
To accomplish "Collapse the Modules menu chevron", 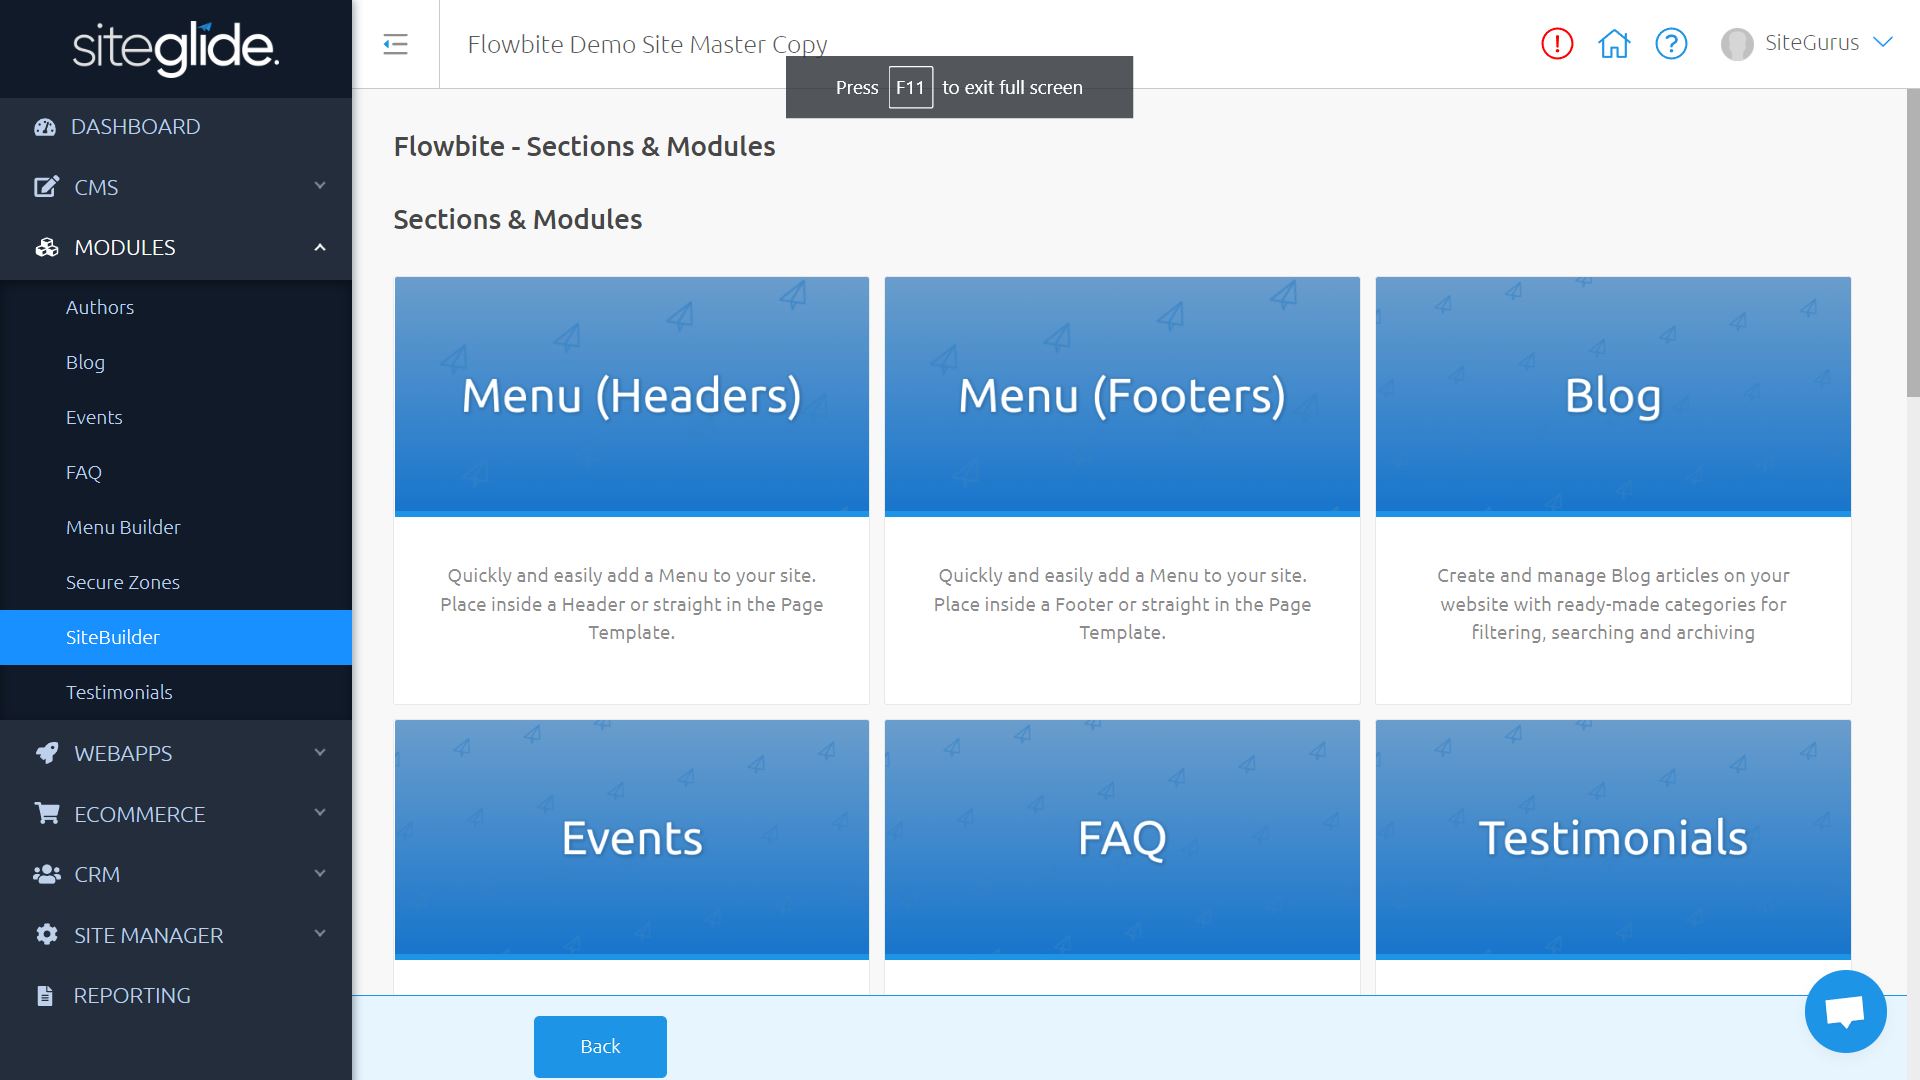I will 320,247.
